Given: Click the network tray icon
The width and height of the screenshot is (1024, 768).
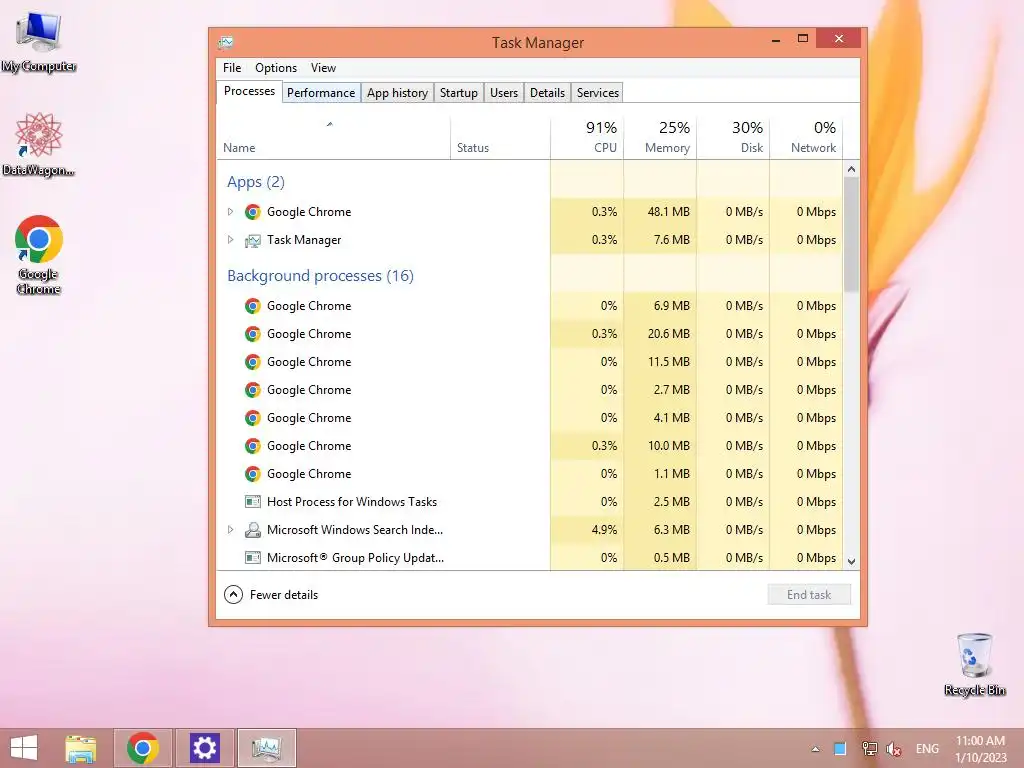Looking at the screenshot, I should 869,748.
